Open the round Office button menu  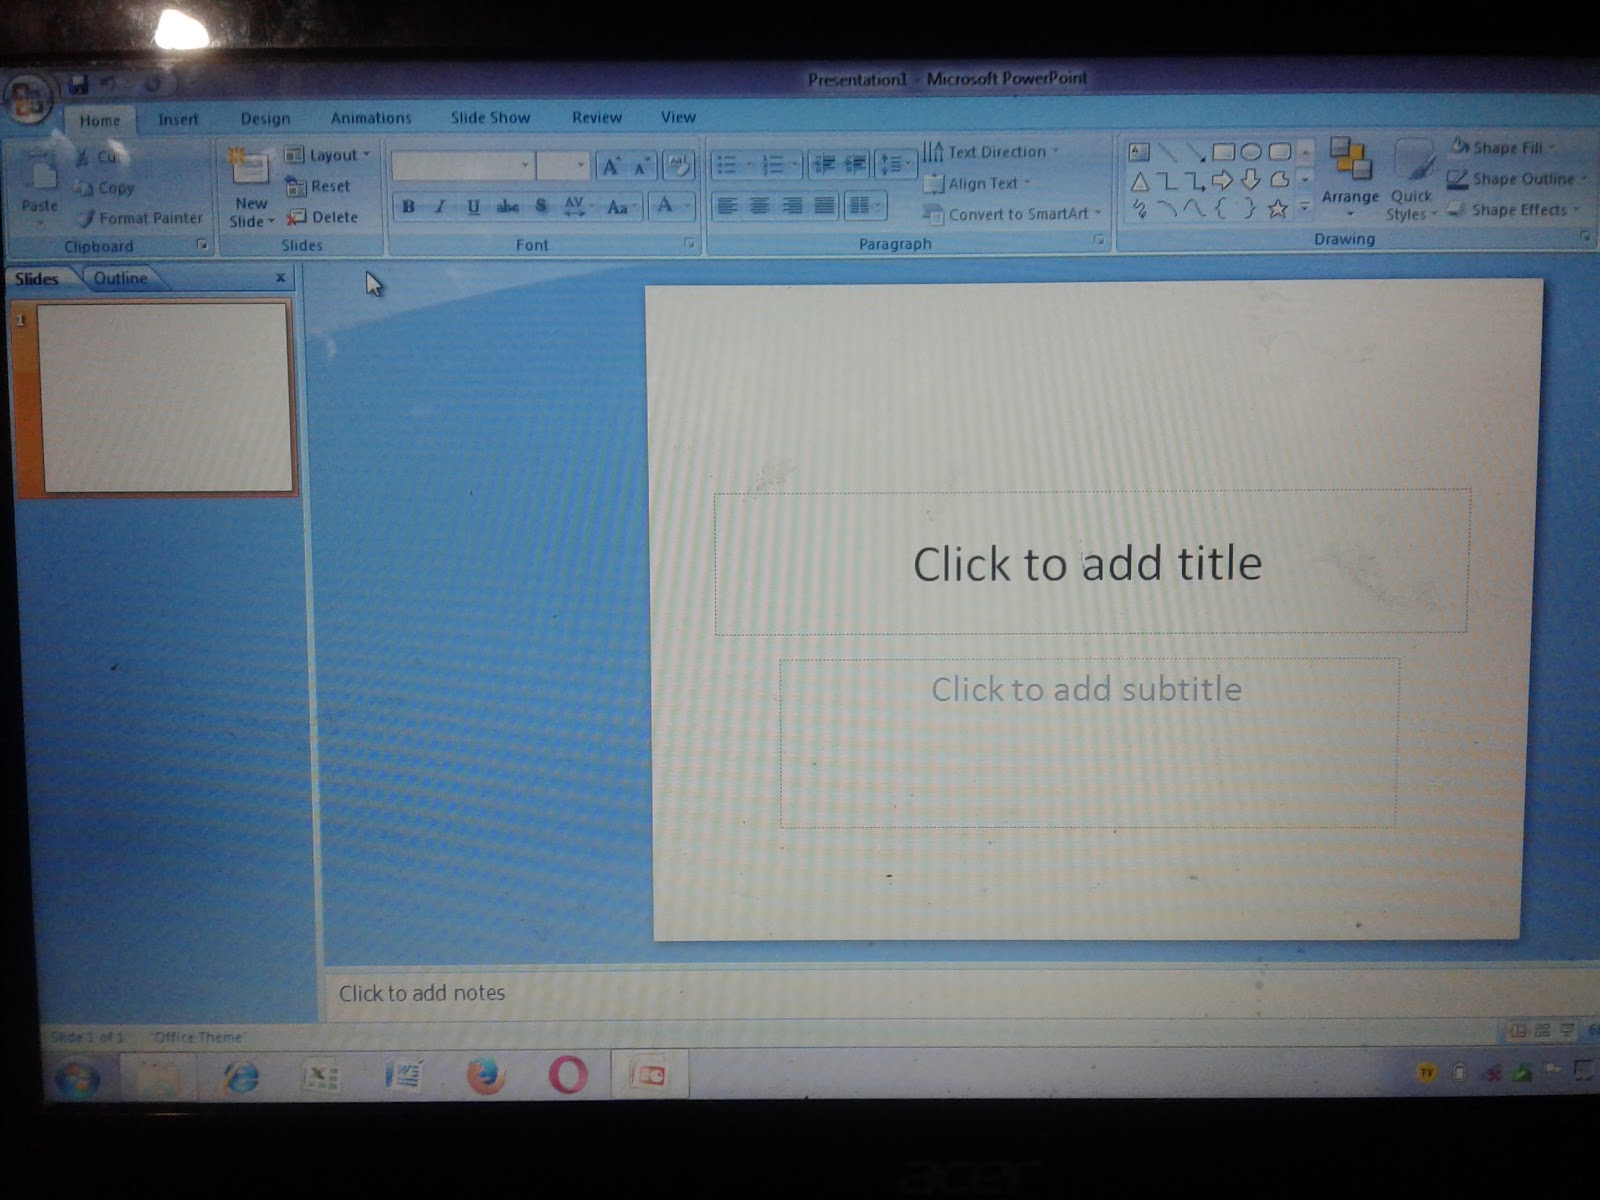point(27,100)
